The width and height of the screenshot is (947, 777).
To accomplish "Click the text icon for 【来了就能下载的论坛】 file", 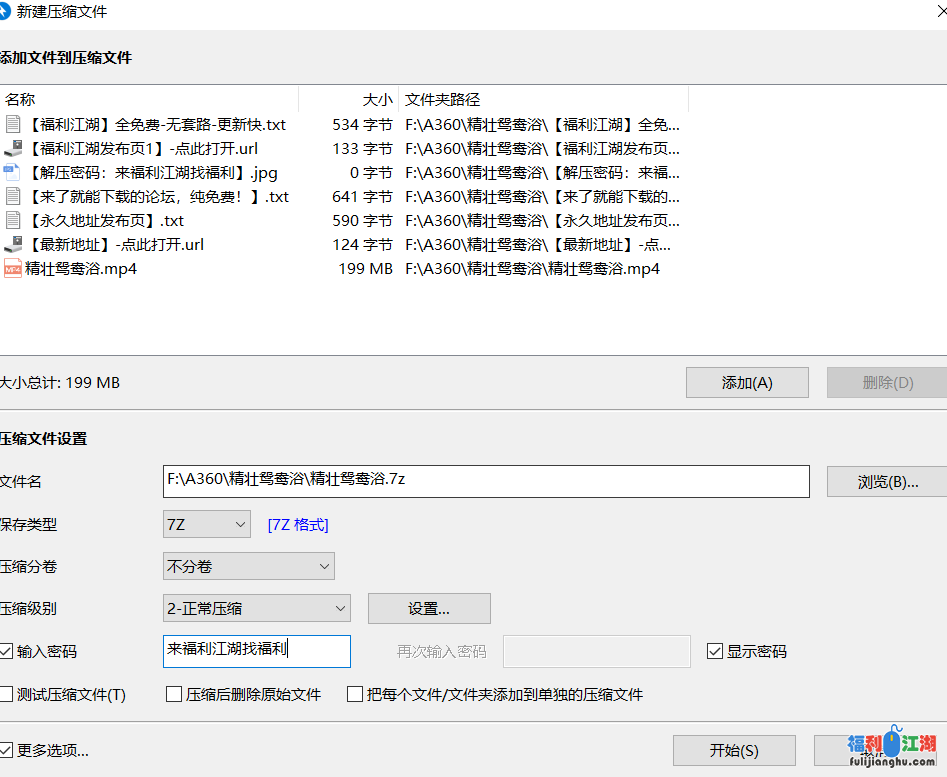I will [x=13, y=197].
